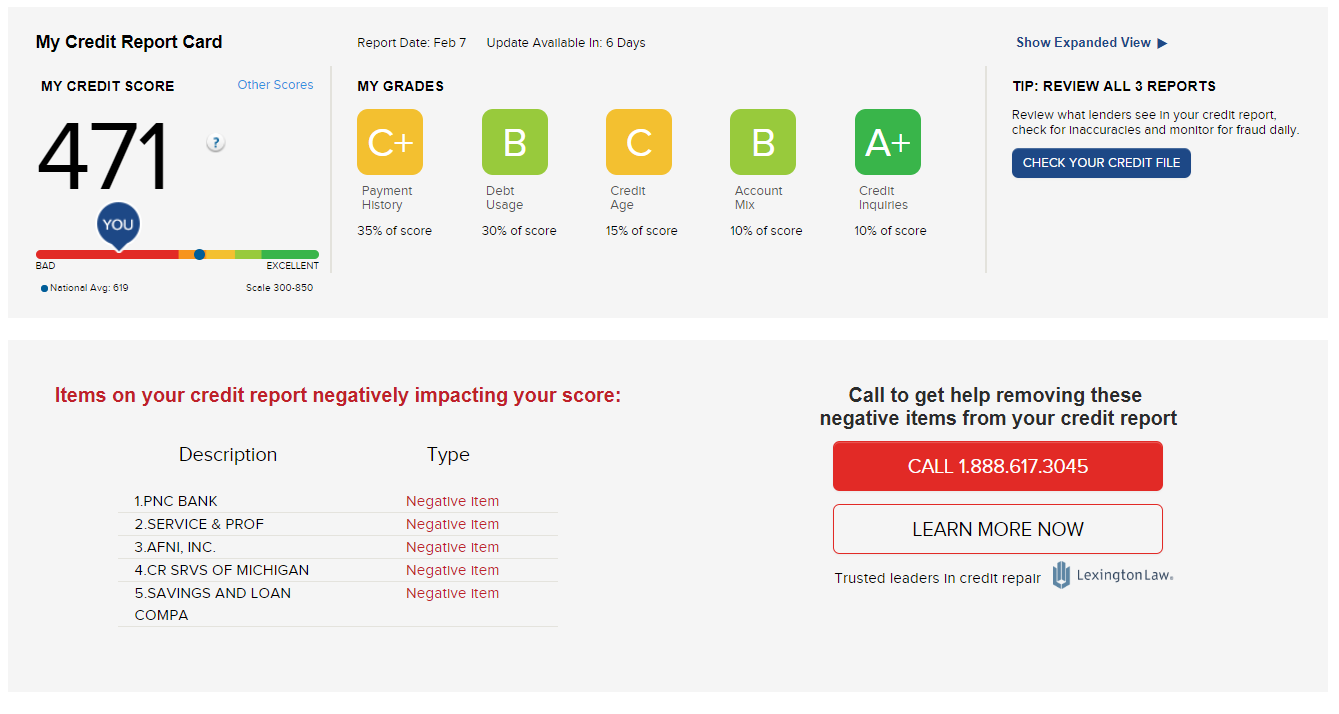Viewport: 1339px width, 714px height.
Task: Click the YOU score marker pin
Action: point(117,225)
